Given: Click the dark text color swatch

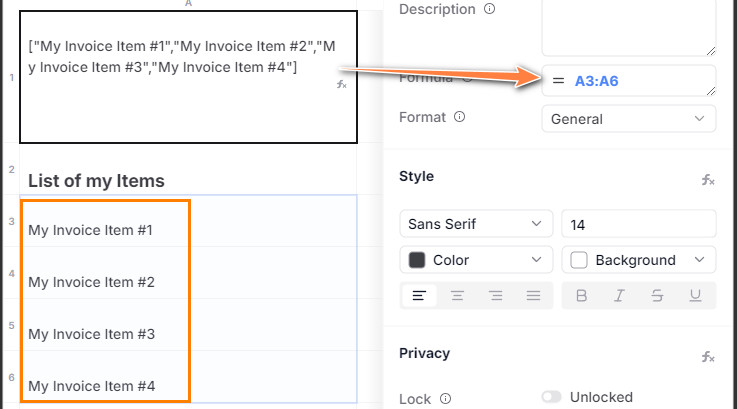Looking at the screenshot, I should click(416, 260).
